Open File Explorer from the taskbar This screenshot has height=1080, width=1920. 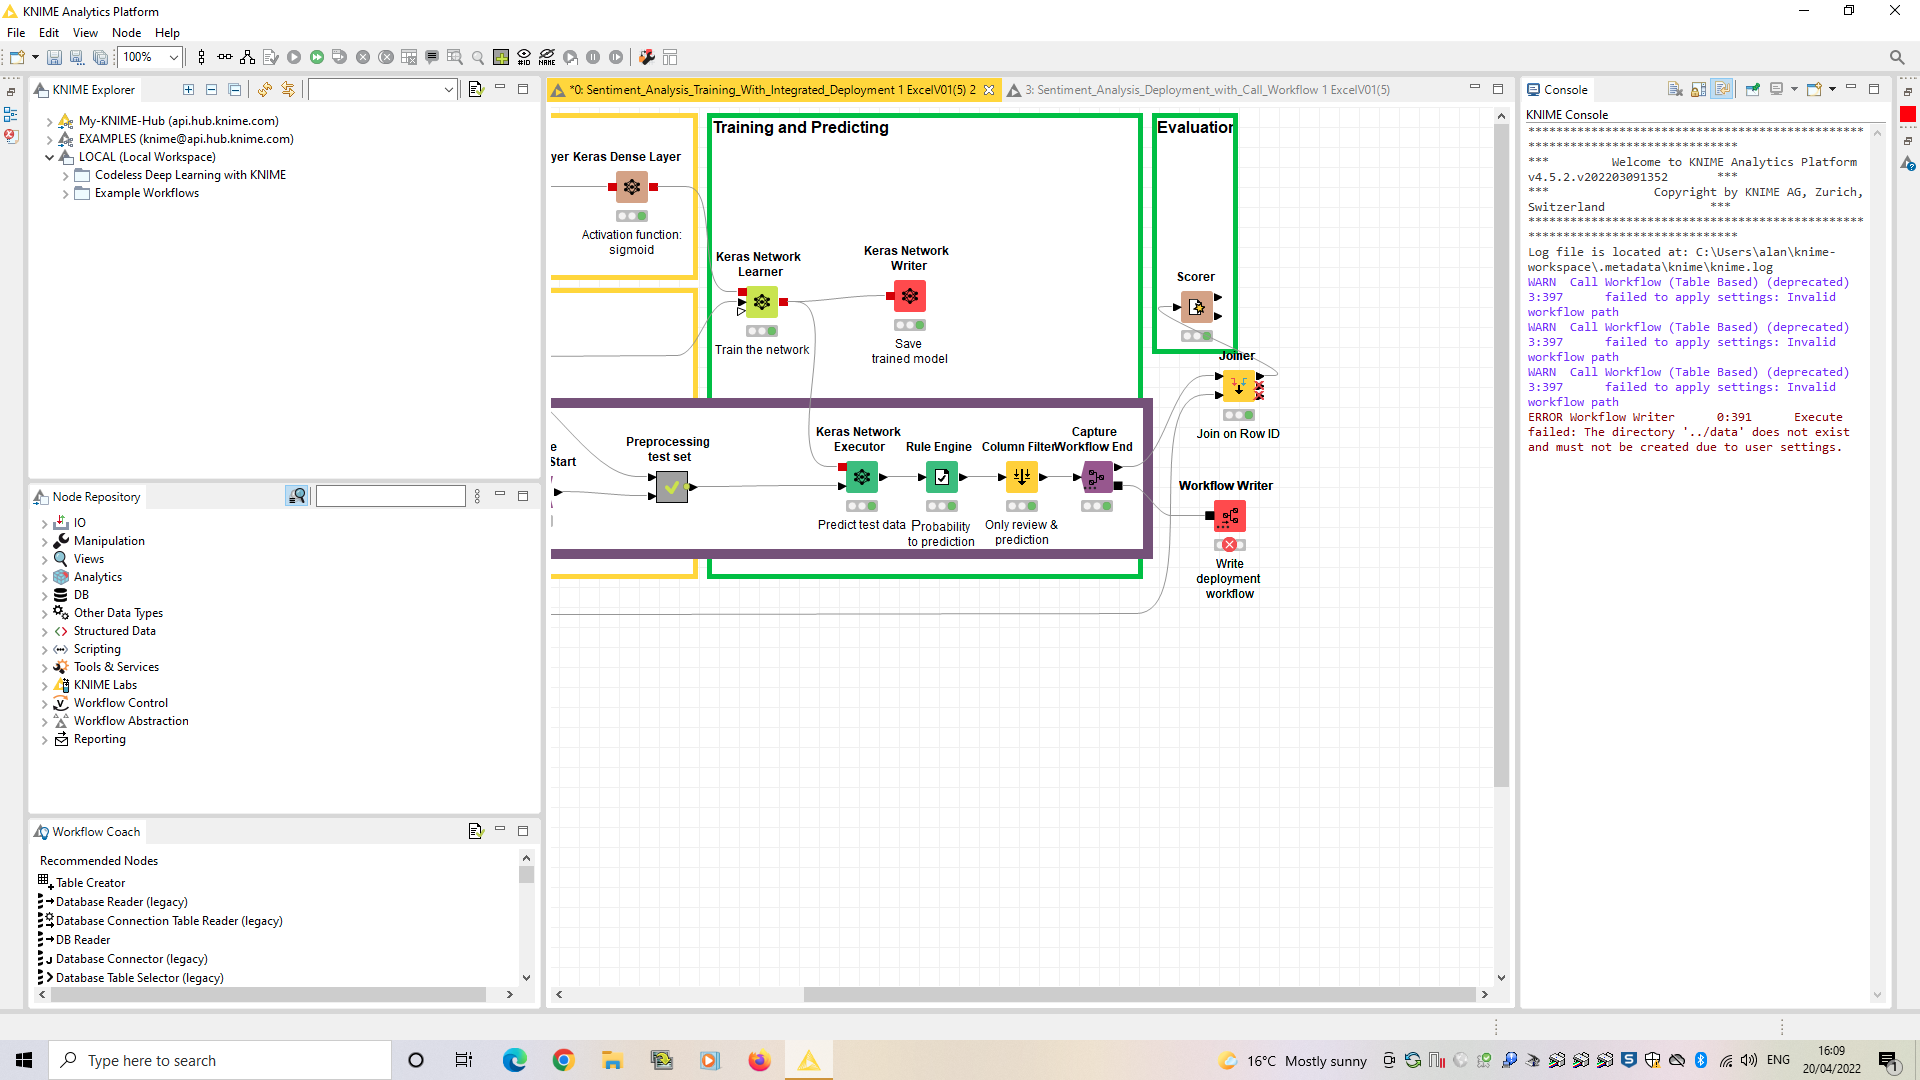(612, 1060)
